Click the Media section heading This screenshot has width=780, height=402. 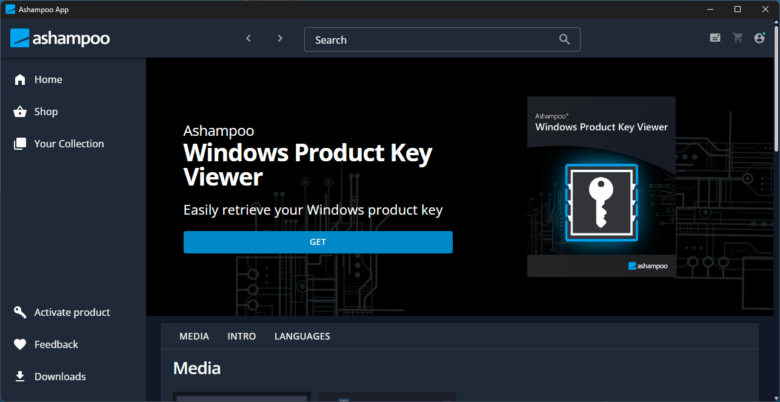197,368
